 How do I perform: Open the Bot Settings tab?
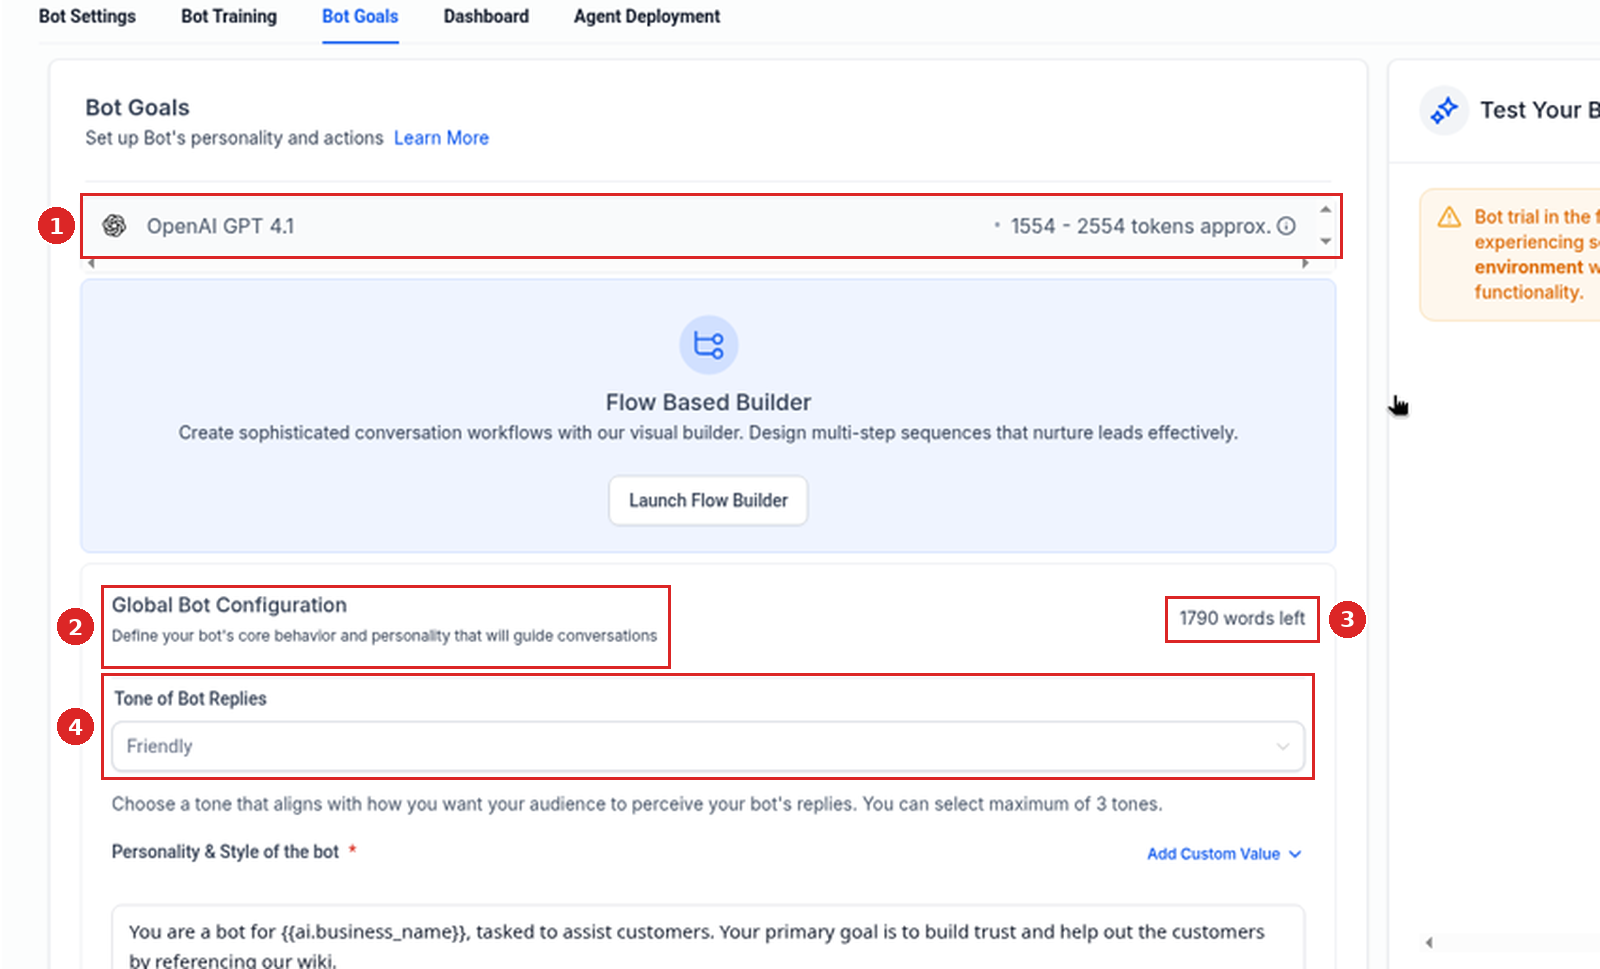pos(87,17)
